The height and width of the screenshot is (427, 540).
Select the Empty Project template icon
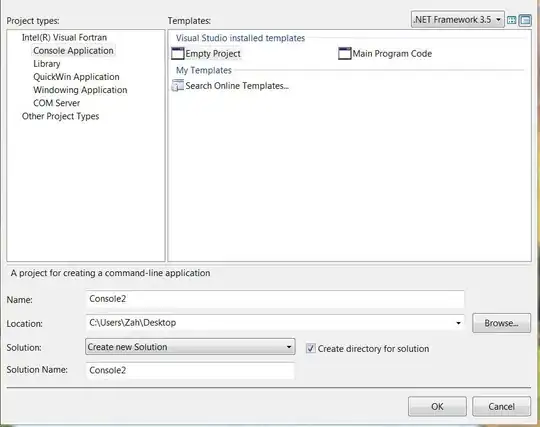click(178, 54)
